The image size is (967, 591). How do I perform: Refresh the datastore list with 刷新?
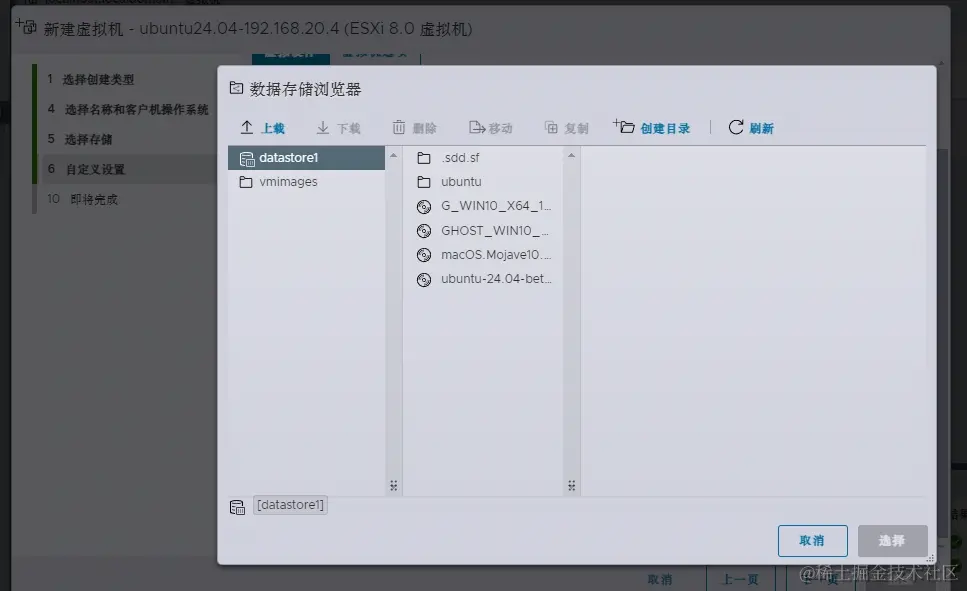(751, 128)
